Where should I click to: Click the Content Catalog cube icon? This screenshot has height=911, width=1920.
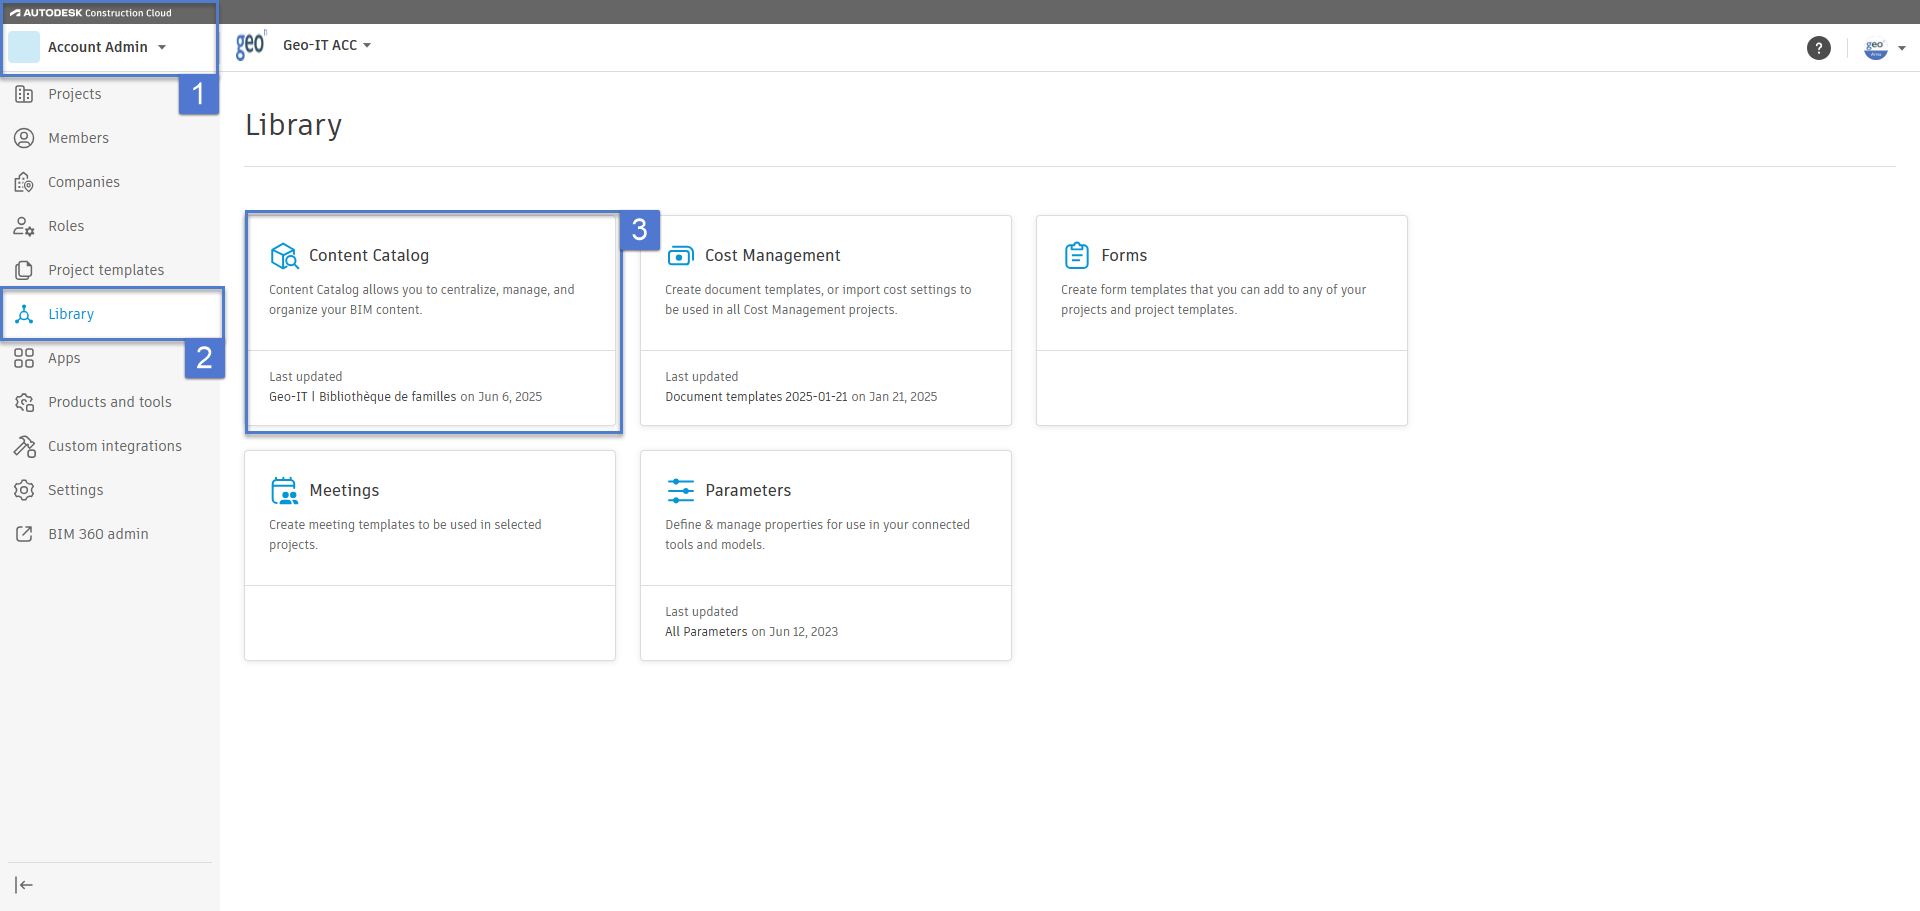284,256
